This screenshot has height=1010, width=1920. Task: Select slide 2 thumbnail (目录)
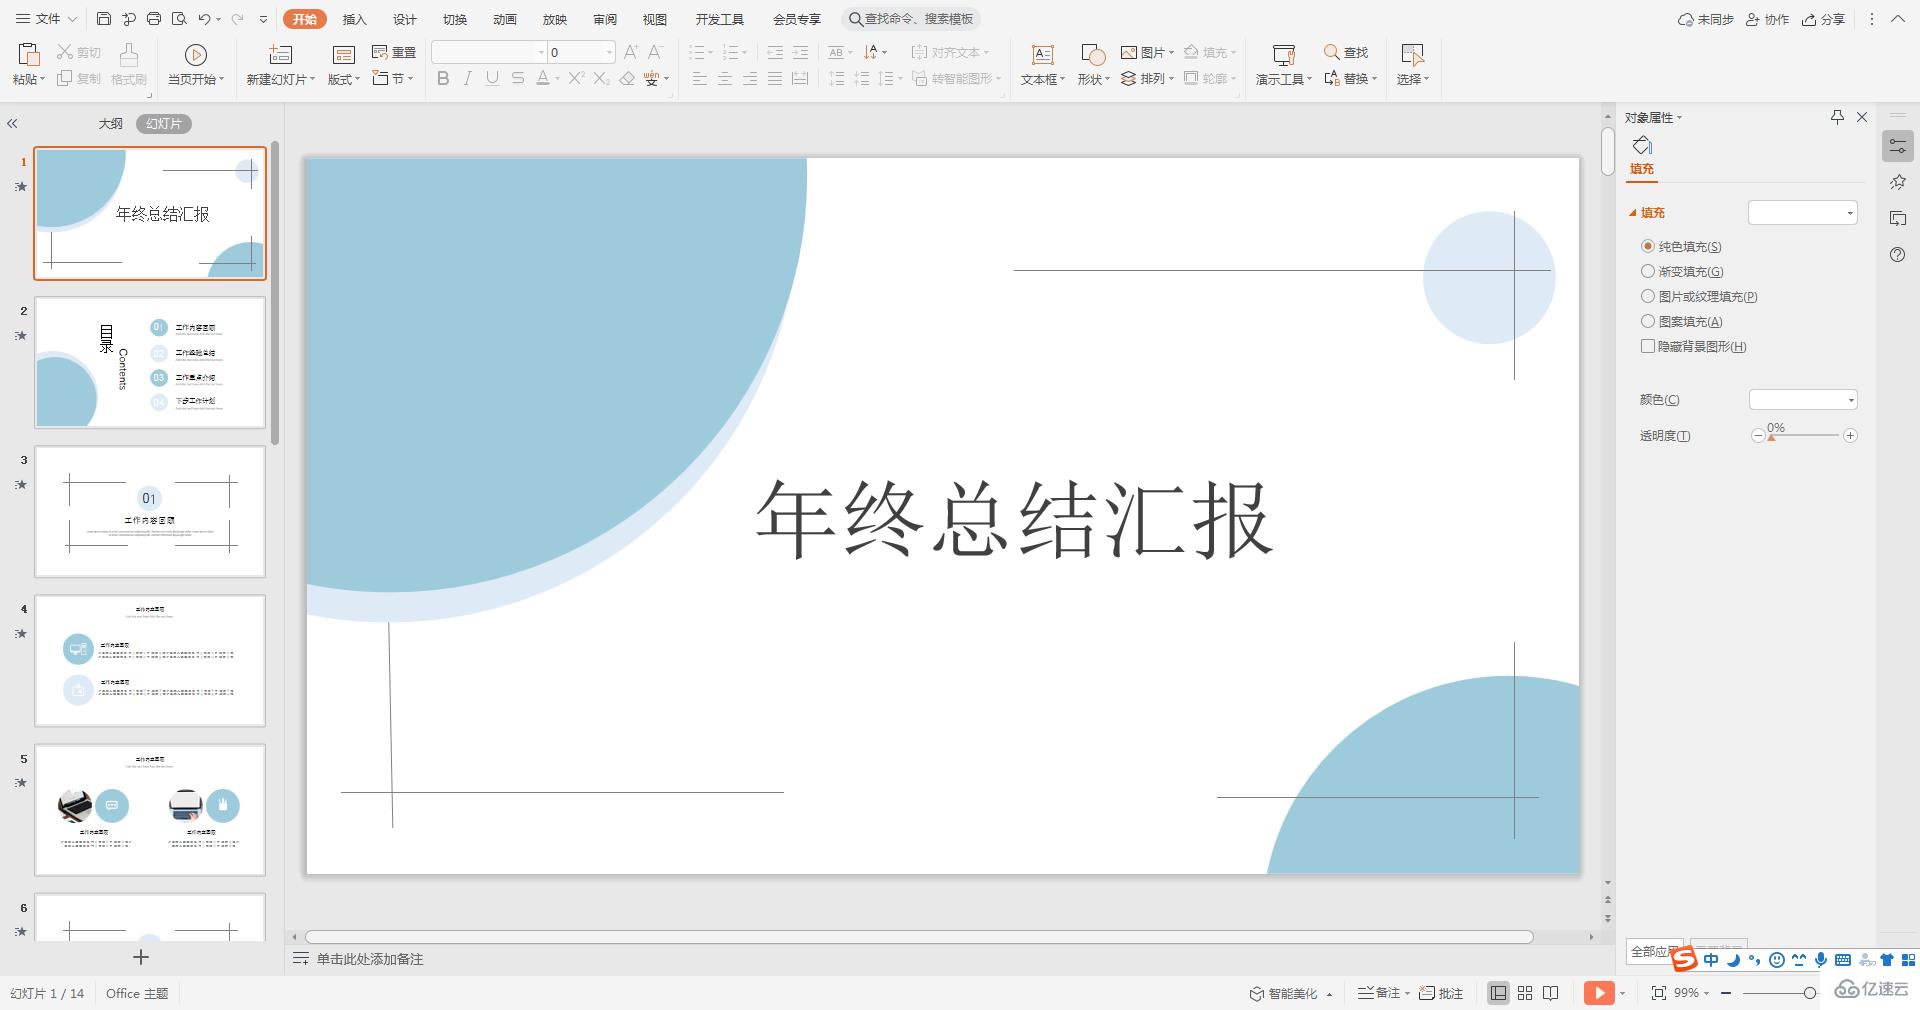(150, 362)
